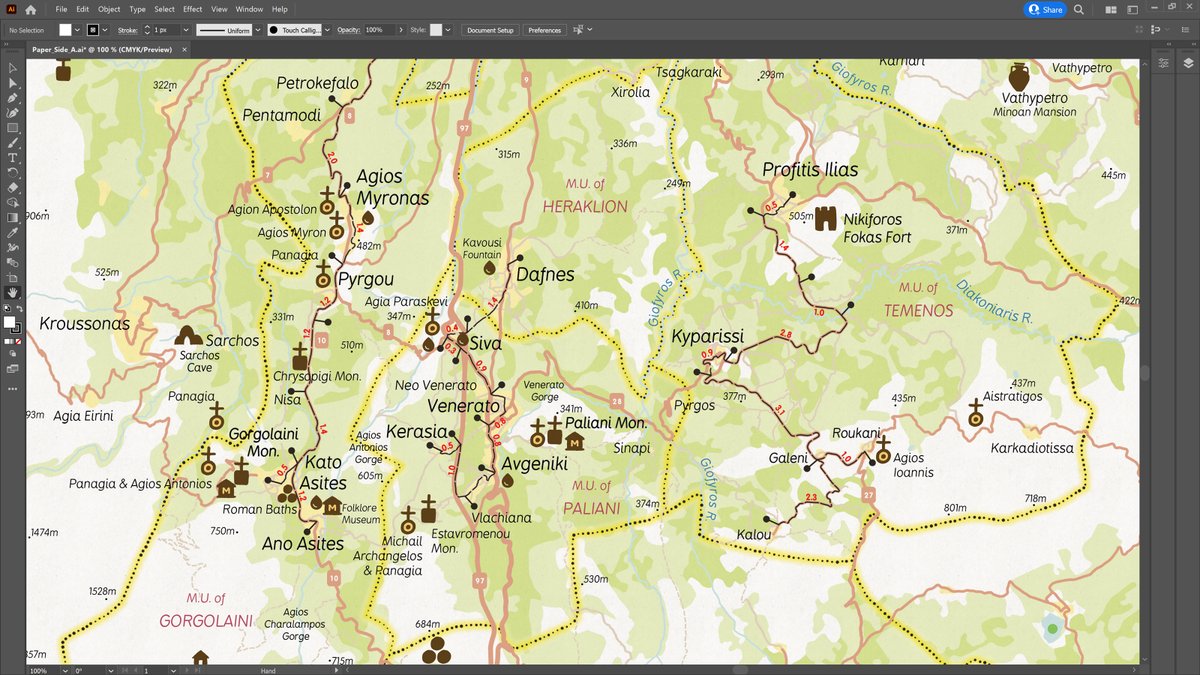This screenshot has height=675, width=1200.
Task: Click the Stroke label link
Action: coord(127,30)
